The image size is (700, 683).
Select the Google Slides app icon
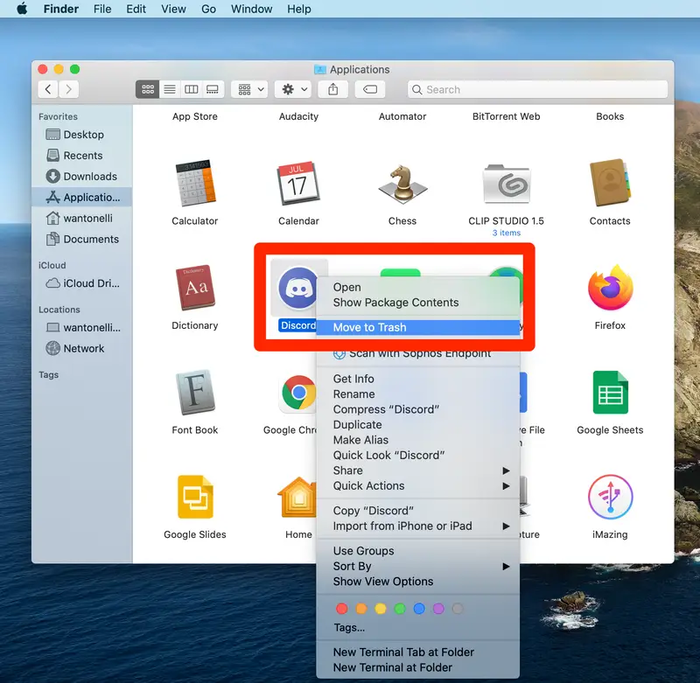click(195, 497)
